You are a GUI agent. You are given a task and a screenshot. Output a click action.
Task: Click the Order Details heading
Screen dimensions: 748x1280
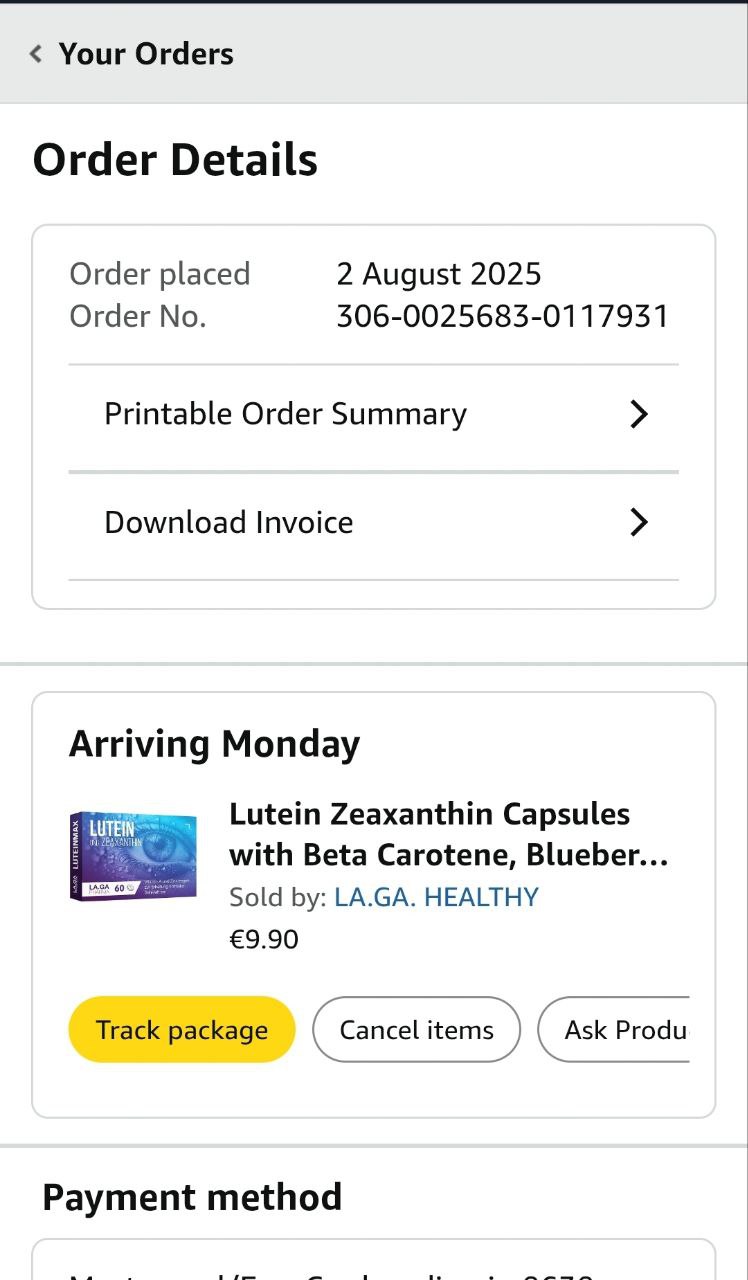pos(175,160)
